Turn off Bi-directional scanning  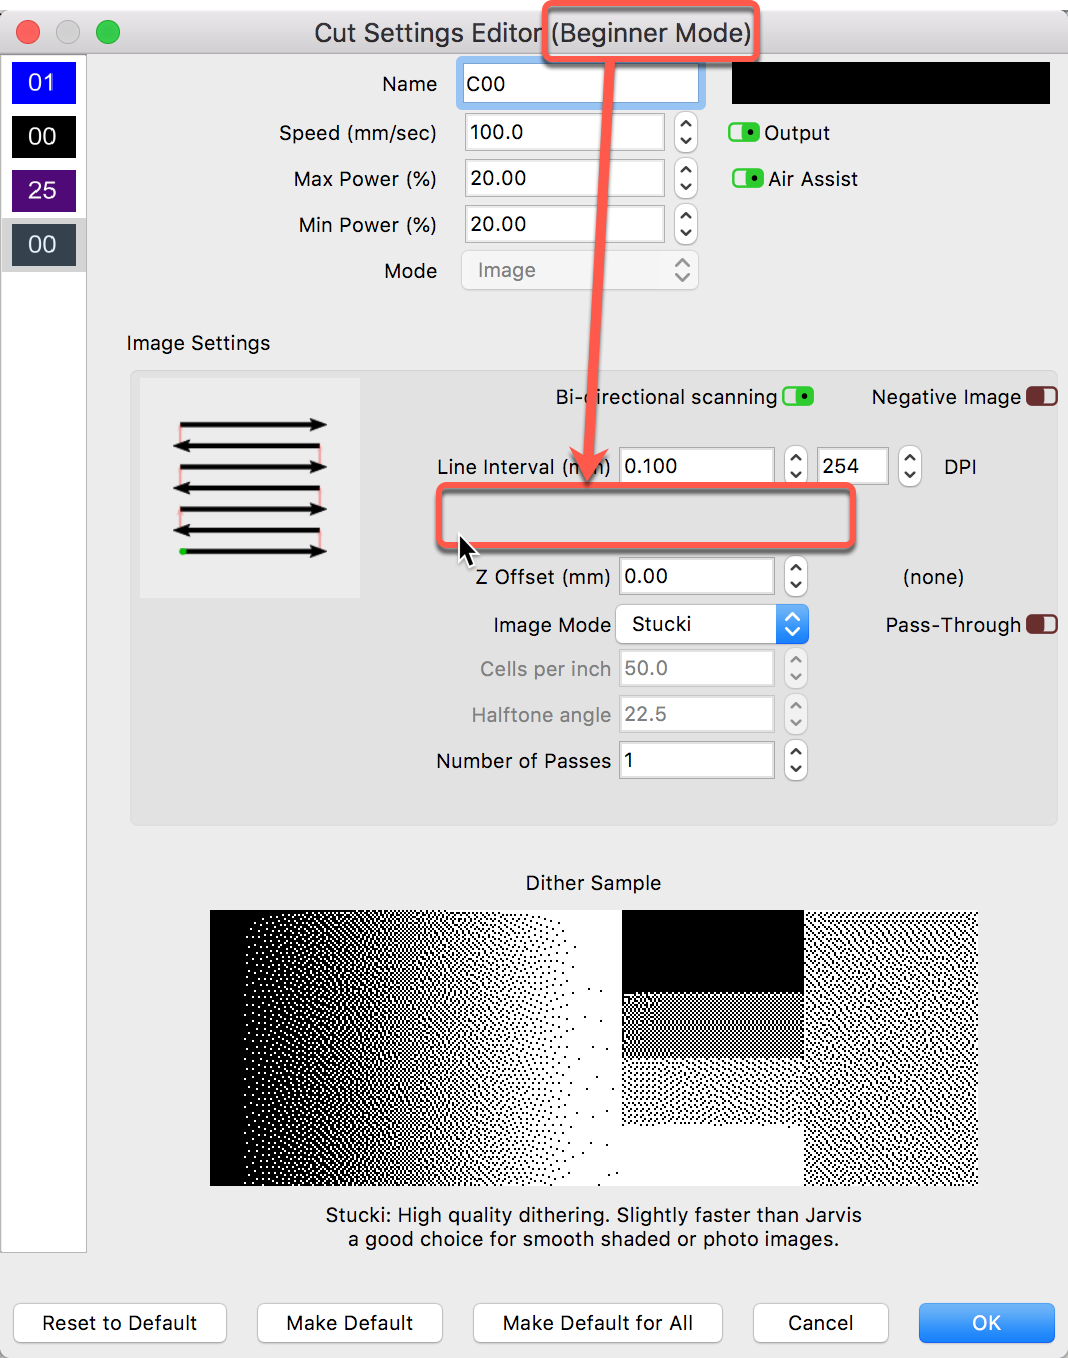point(797,396)
